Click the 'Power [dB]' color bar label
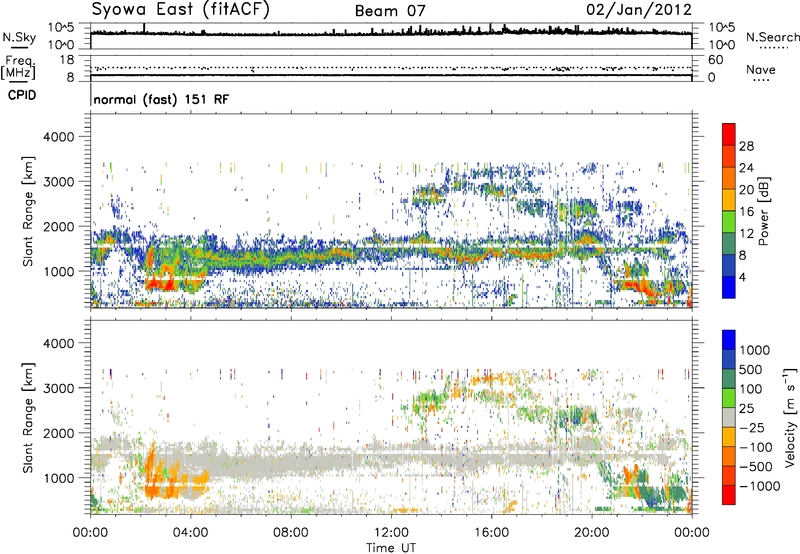Screen dimensions: 800x554 click(x=763, y=211)
